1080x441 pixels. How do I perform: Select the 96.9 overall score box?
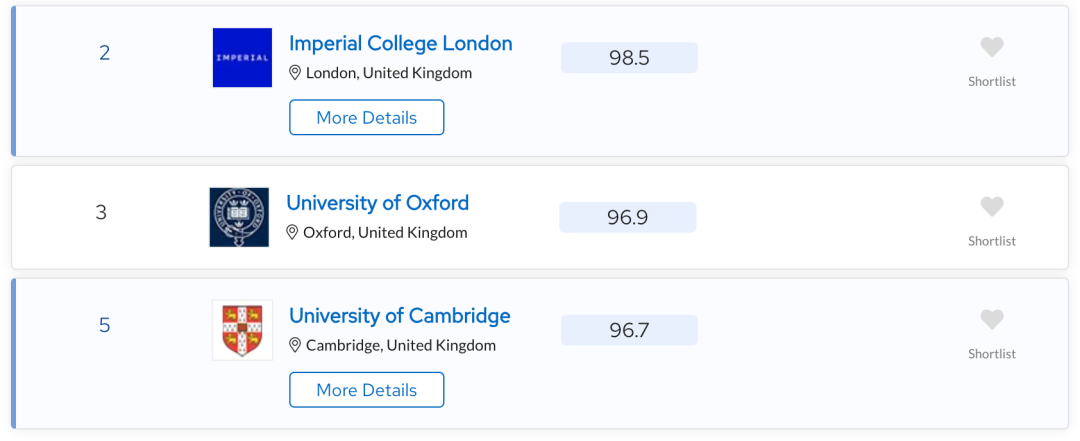627,218
